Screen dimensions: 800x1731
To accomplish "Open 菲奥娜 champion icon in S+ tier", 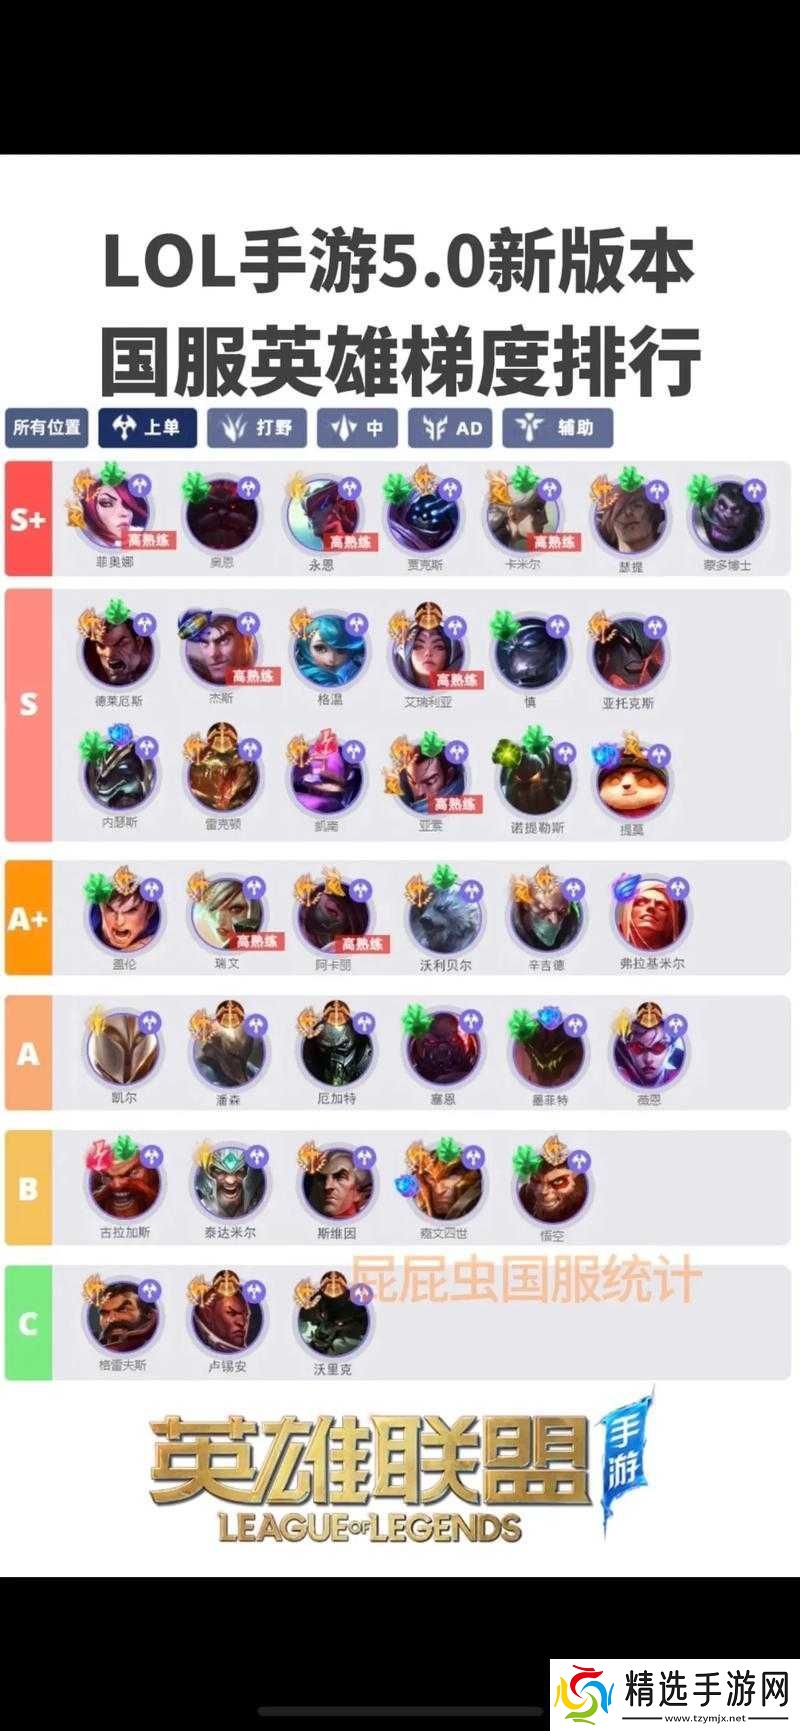I will (x=115, y=512).
